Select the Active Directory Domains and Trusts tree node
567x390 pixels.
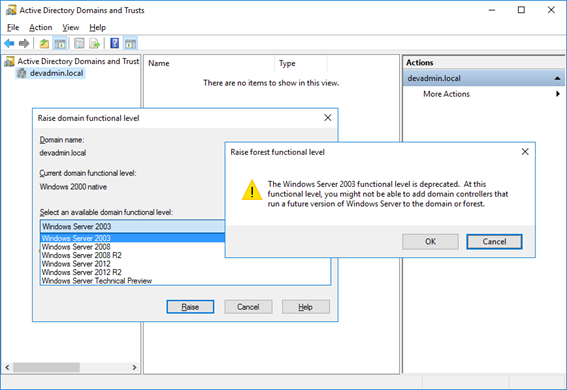pyautogui.click(x=78, y=61)
